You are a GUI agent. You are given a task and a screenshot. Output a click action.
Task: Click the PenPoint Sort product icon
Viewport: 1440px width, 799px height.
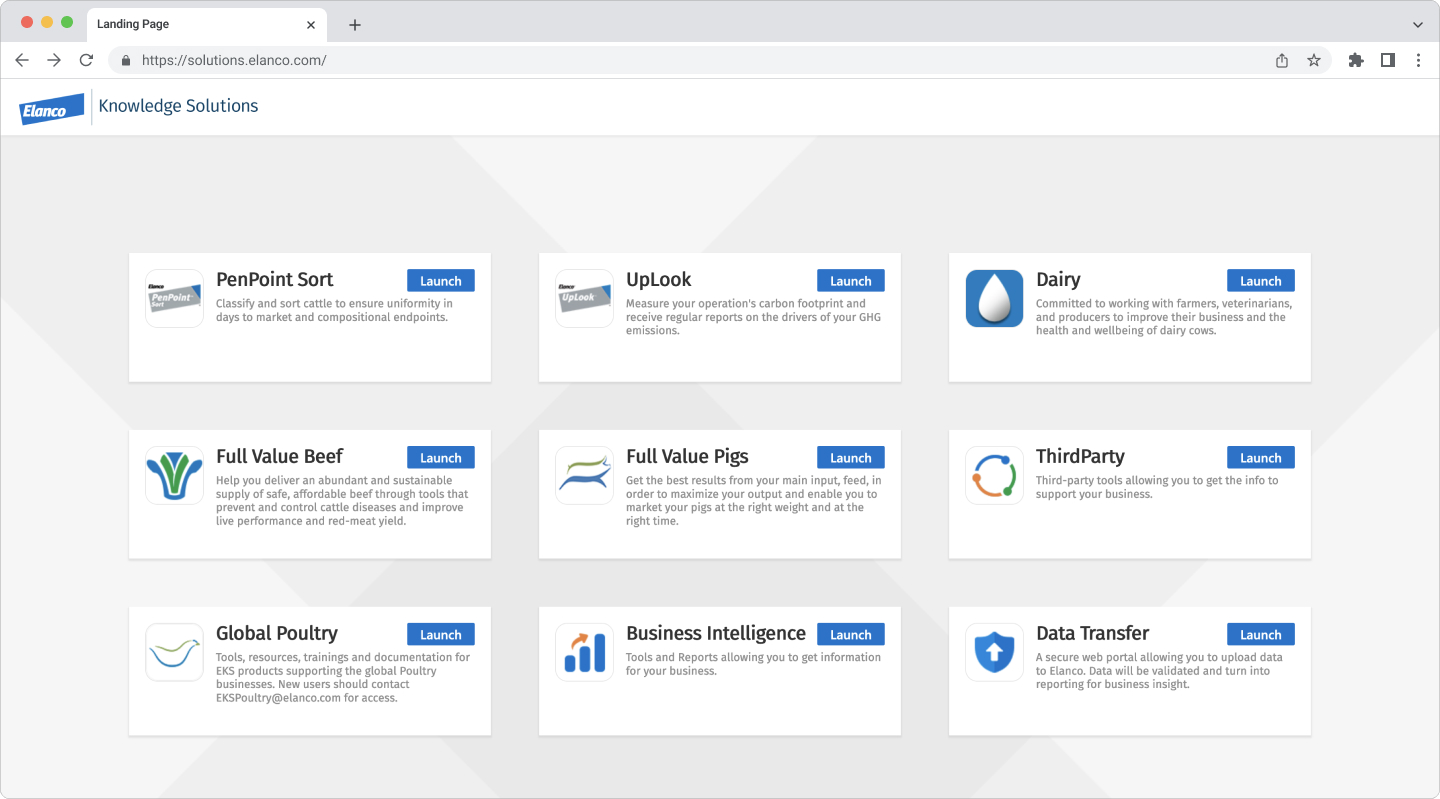pos(174,298)
